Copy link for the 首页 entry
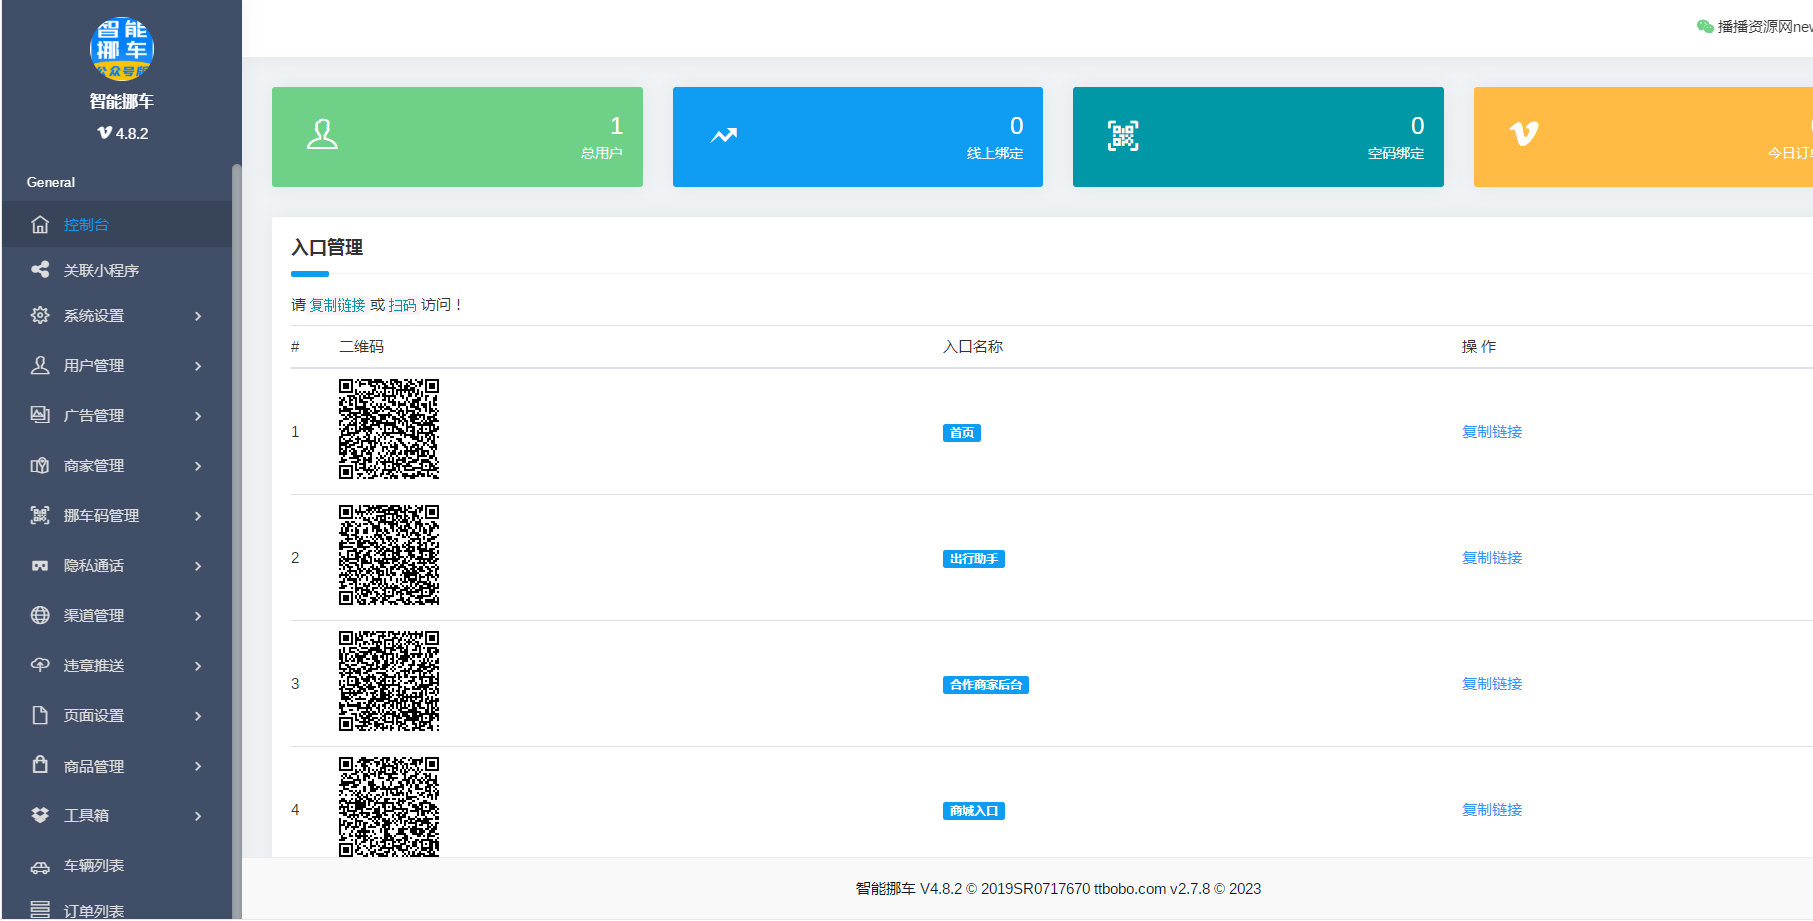This screenshot has height=921, width=1813. click(1492, 432)
